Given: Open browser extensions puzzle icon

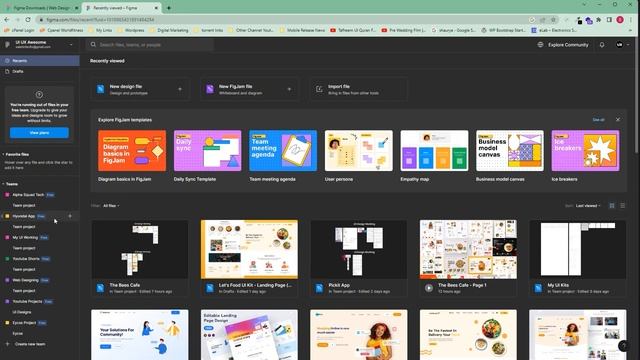Looking at the screenshot, I should pyautogui.click(x=599, y=20).
